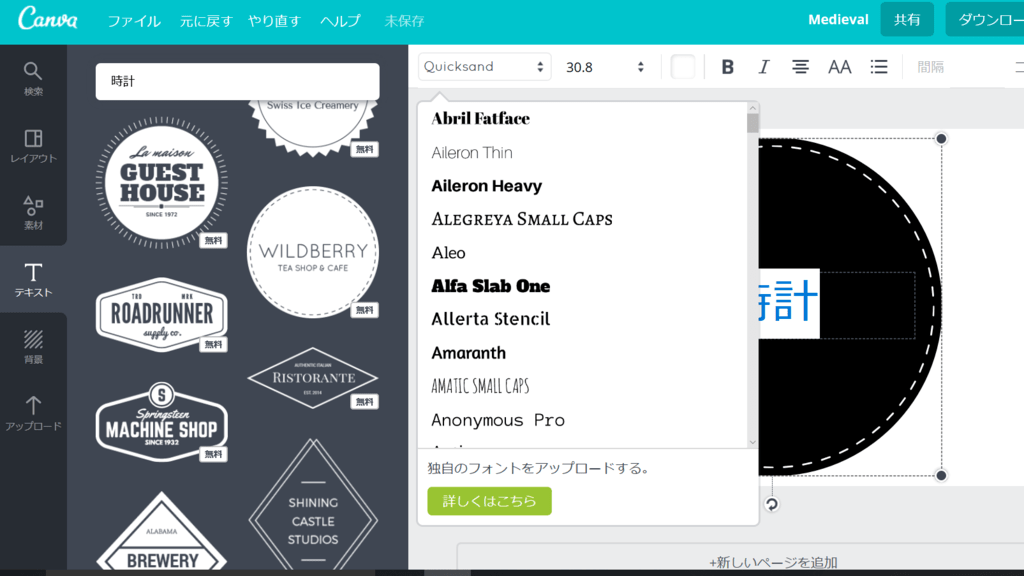
Task: Choose Aleo font
Action: 448,253
